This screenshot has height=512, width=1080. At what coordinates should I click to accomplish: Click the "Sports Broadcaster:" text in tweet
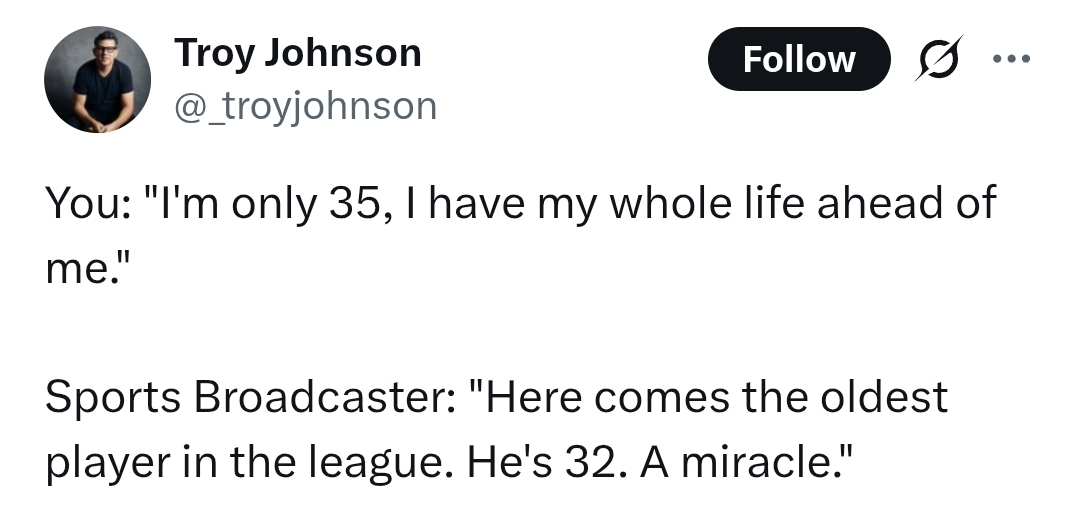coord(248,398)
